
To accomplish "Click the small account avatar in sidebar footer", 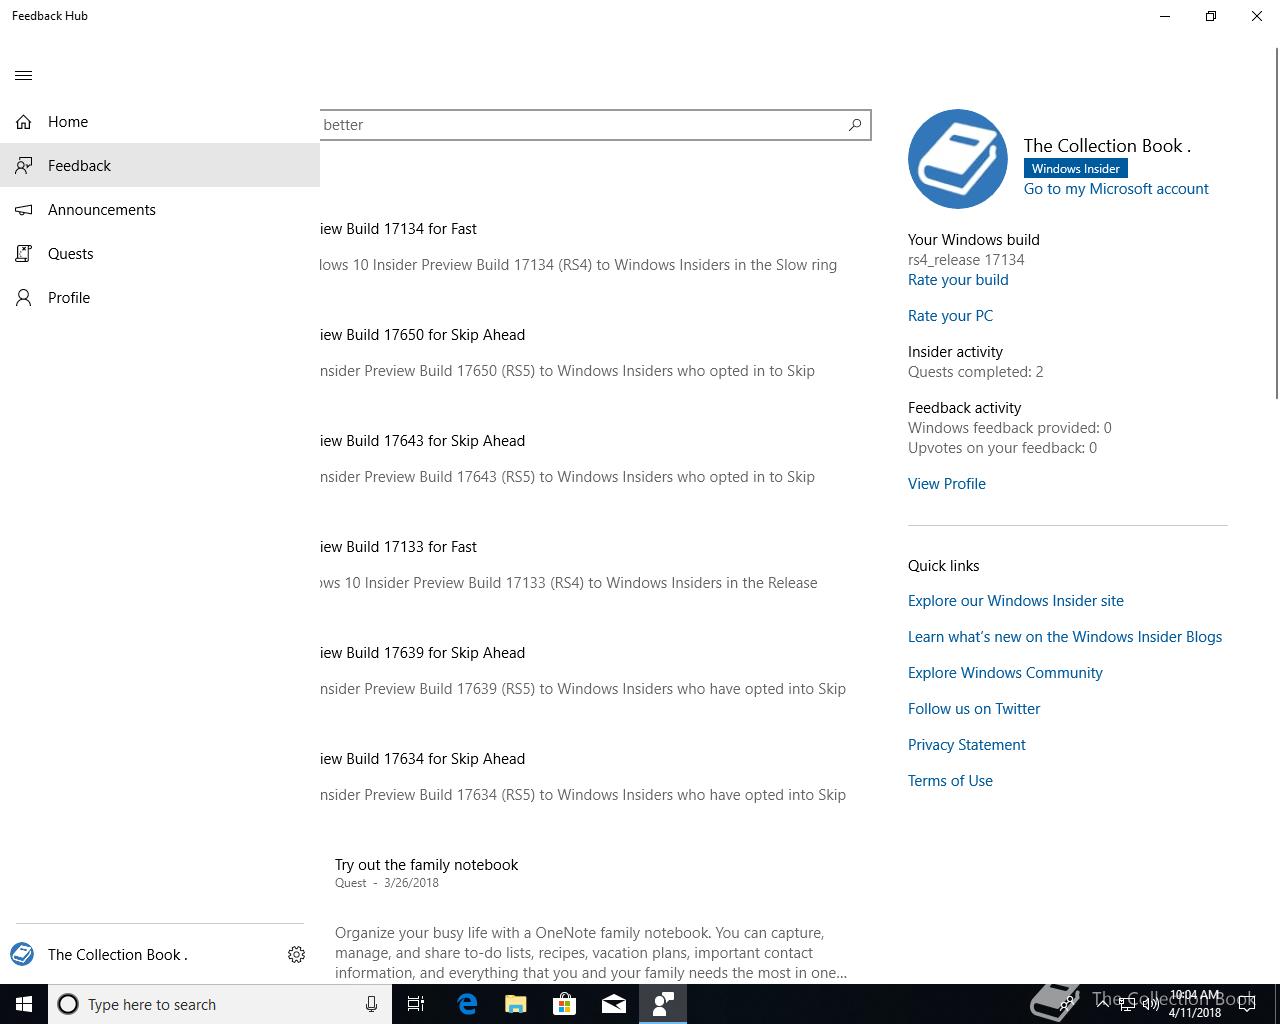I will click(22, 954).
